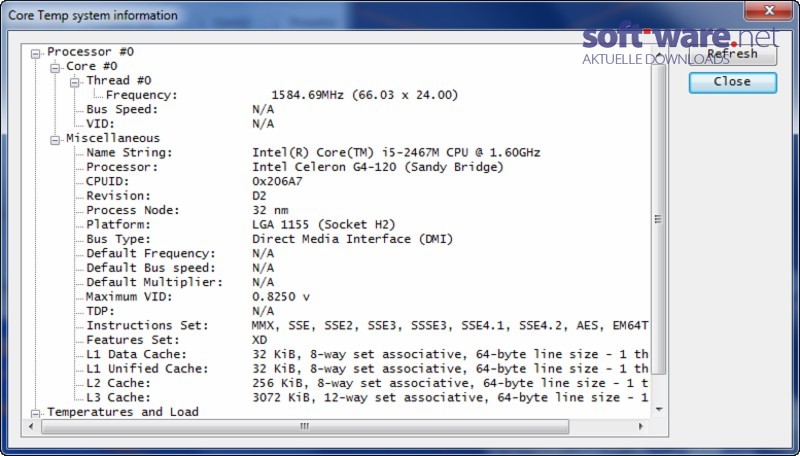800x456 pixels.
Task: Select the Bus Speed row
Action: [180, 109]
